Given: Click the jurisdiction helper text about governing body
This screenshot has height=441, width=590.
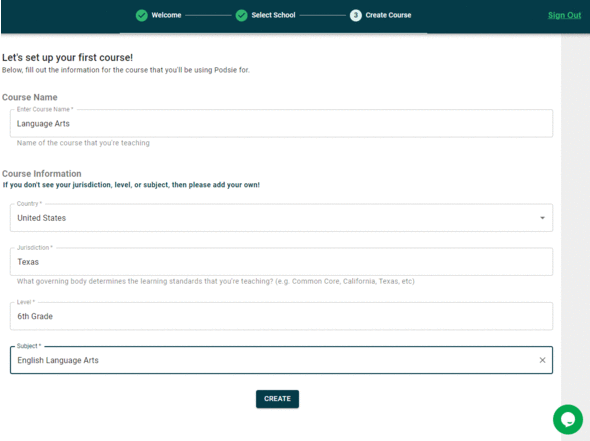Looking at the screenshot, I should [x=216, y=281].
